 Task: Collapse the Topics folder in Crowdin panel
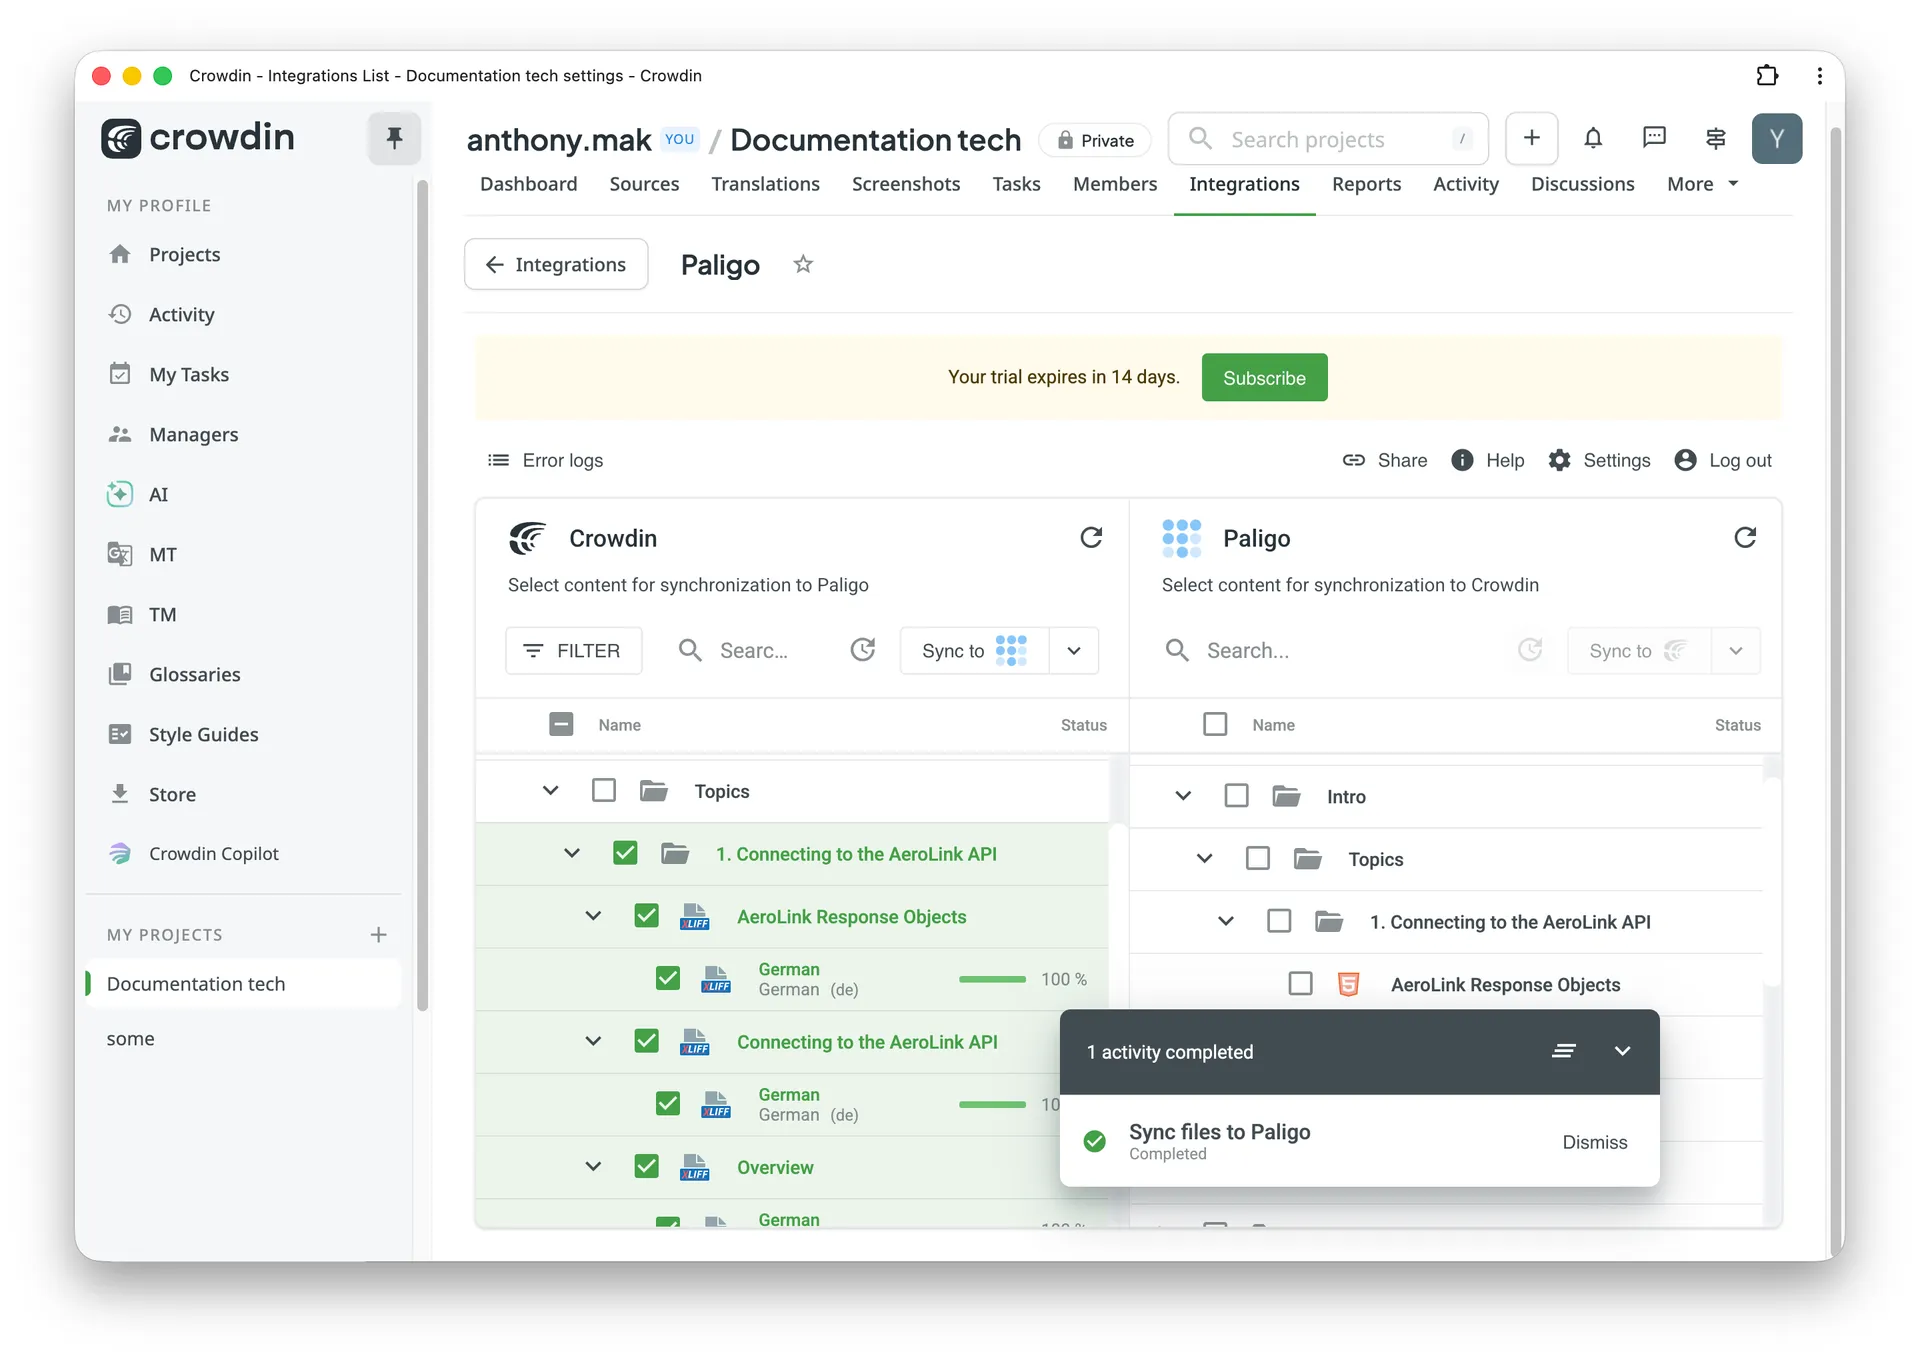point(551,790)
